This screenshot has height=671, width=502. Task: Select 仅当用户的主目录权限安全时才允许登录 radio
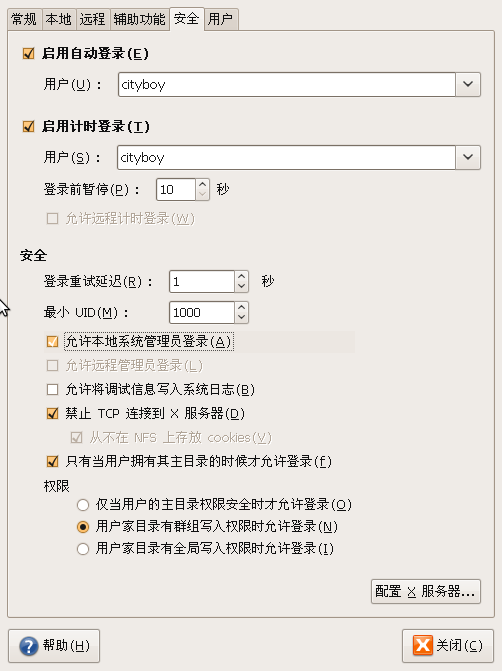[83, 505]
